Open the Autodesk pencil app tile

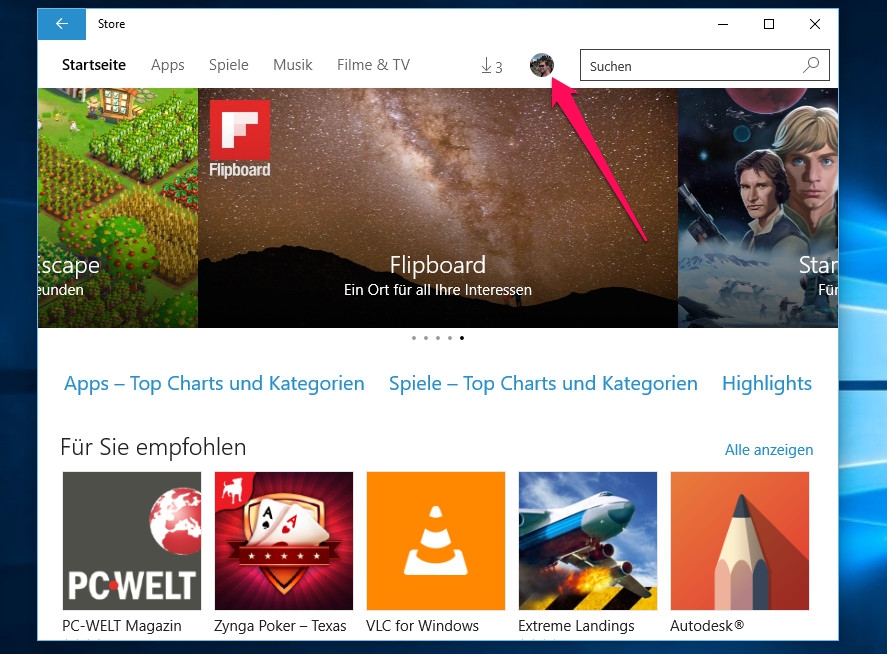point(740,541)
